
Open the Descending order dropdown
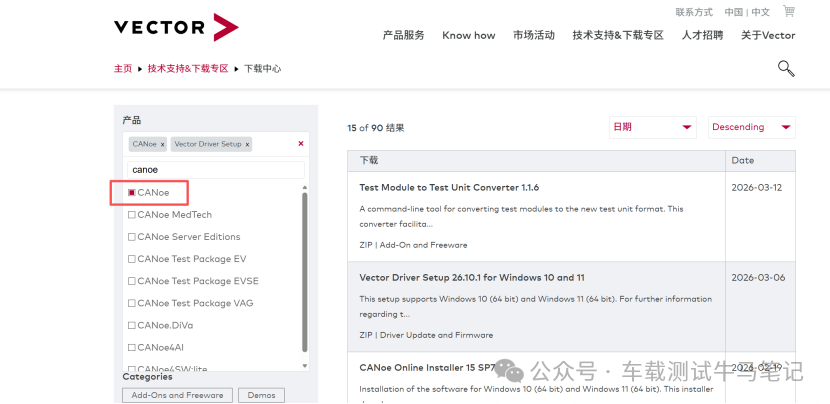tap(752, 127)
